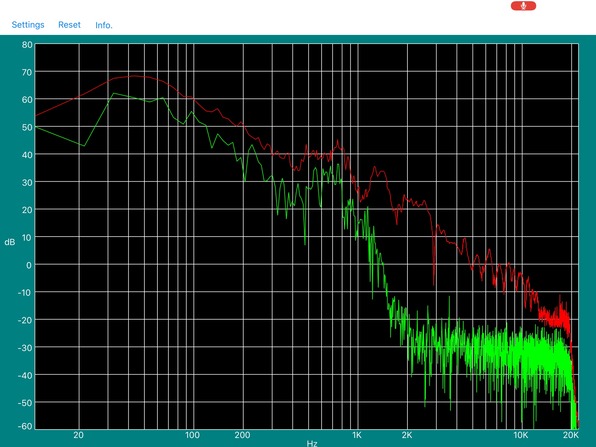Screen dimensions: 596x447
Task: Click the 10K frequency axis label
Action: (521, 435)
